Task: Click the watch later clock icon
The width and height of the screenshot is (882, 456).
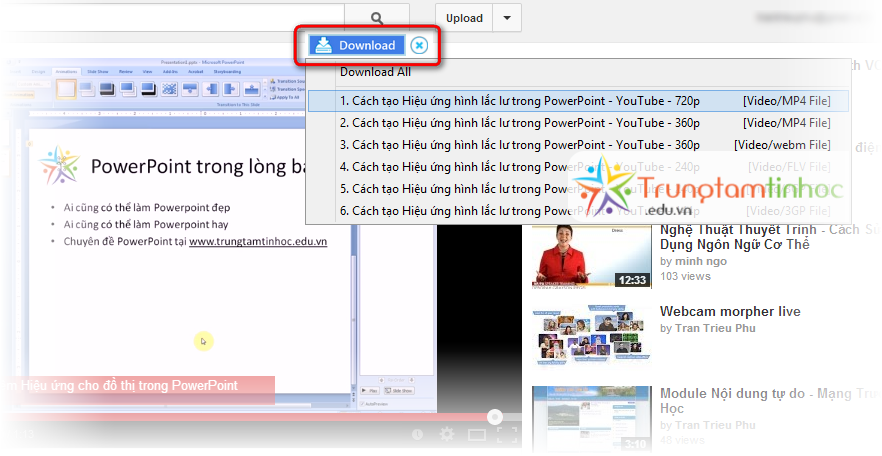Action: pyautogui.click(x=417, y=434)
